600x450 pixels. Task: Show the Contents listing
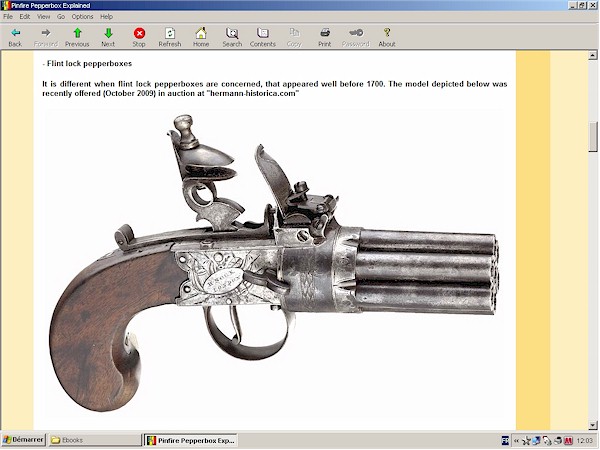coord(263,37)
